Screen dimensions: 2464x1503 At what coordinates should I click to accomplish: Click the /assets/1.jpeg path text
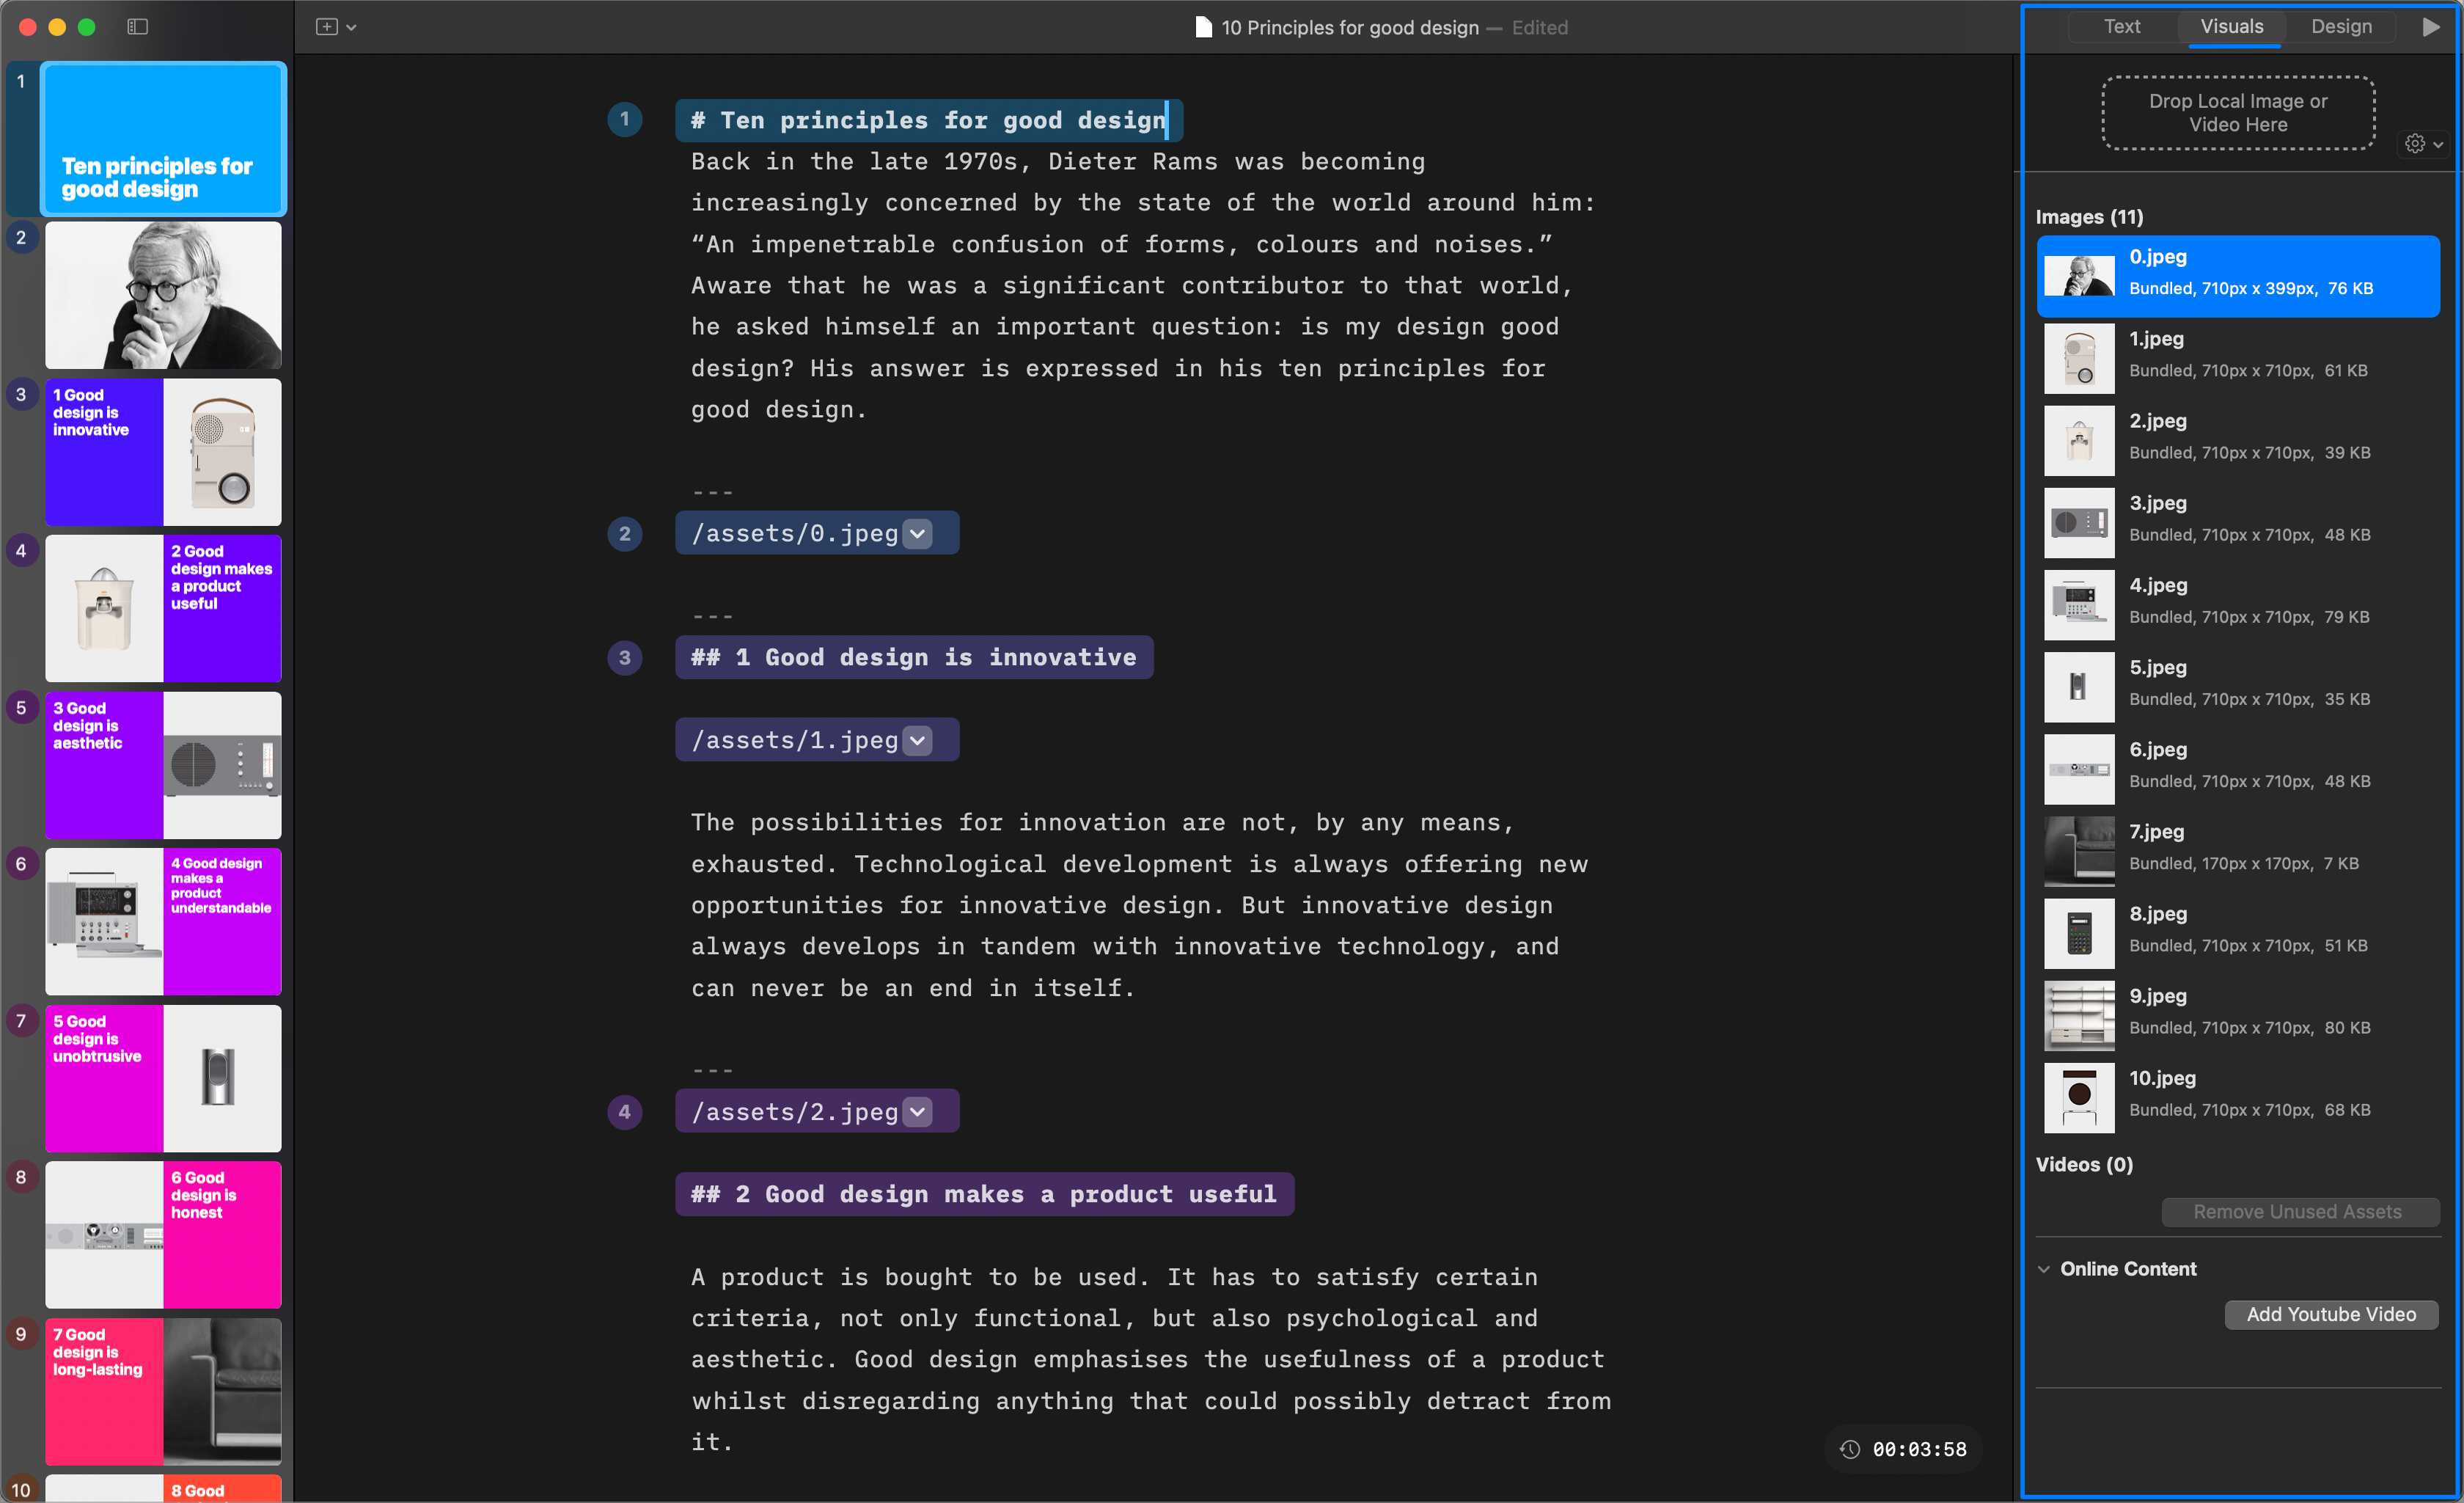coord(795,741)
